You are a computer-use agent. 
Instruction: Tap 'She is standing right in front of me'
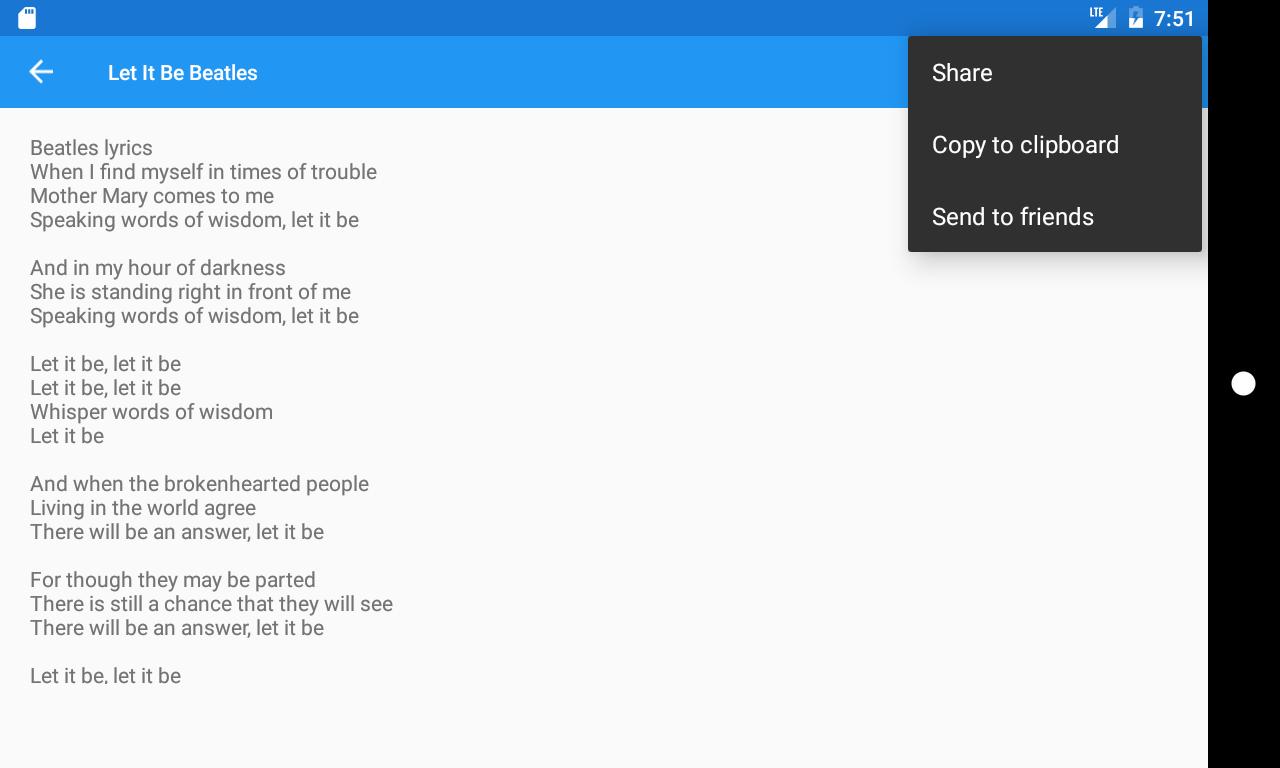[190, 292]
